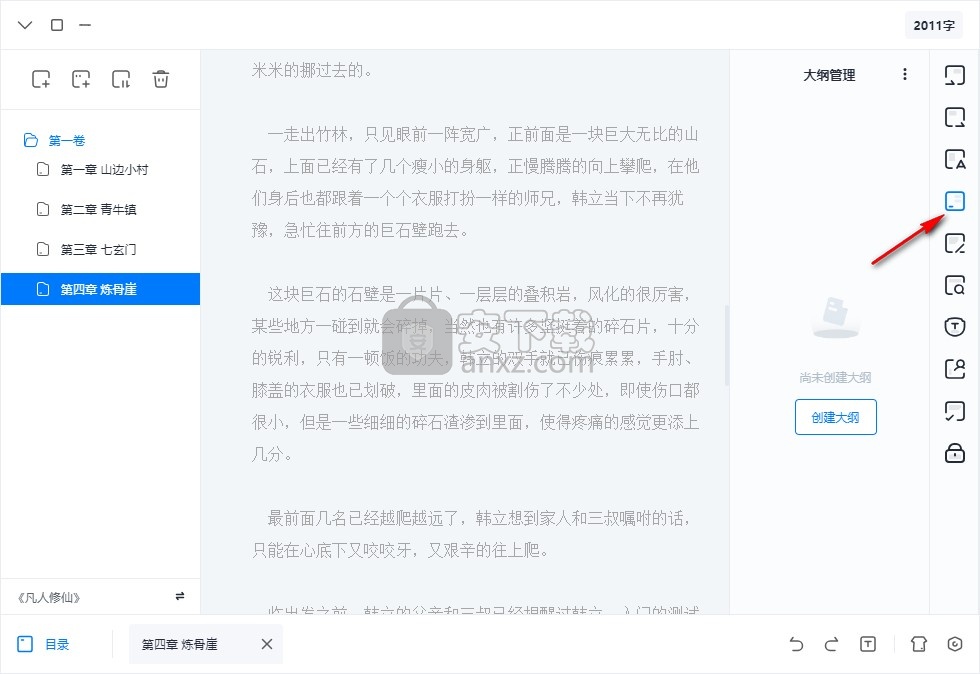Click the trash bin delete icon
980x674 pixels.
click(x=161, y=79)
